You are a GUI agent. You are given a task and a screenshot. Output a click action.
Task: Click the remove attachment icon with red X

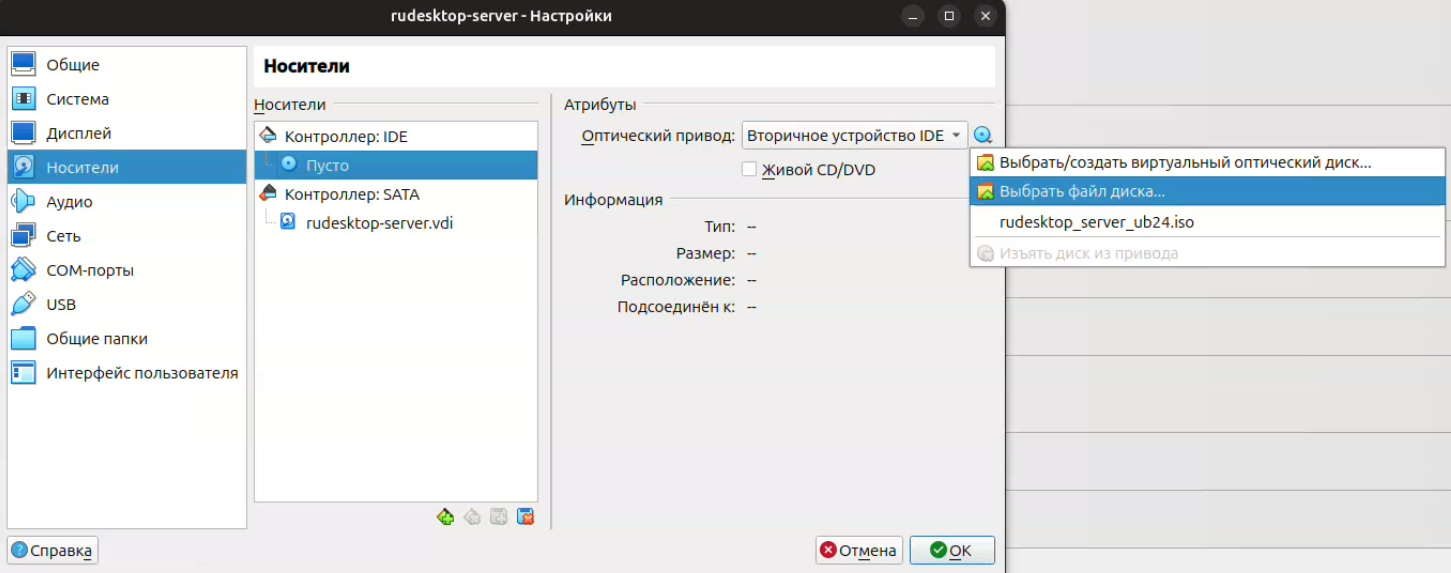[525, 517]
